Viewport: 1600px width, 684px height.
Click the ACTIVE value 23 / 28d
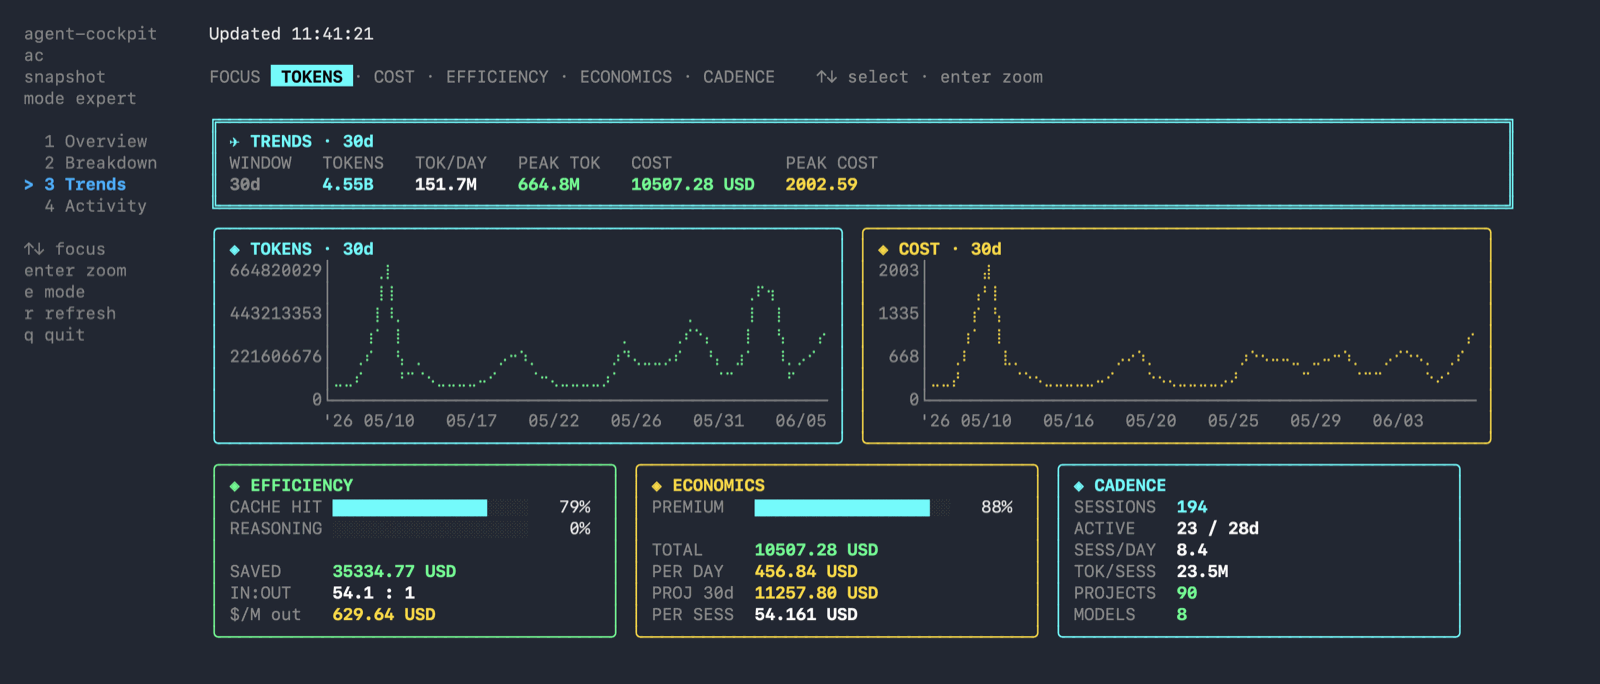1218,529
